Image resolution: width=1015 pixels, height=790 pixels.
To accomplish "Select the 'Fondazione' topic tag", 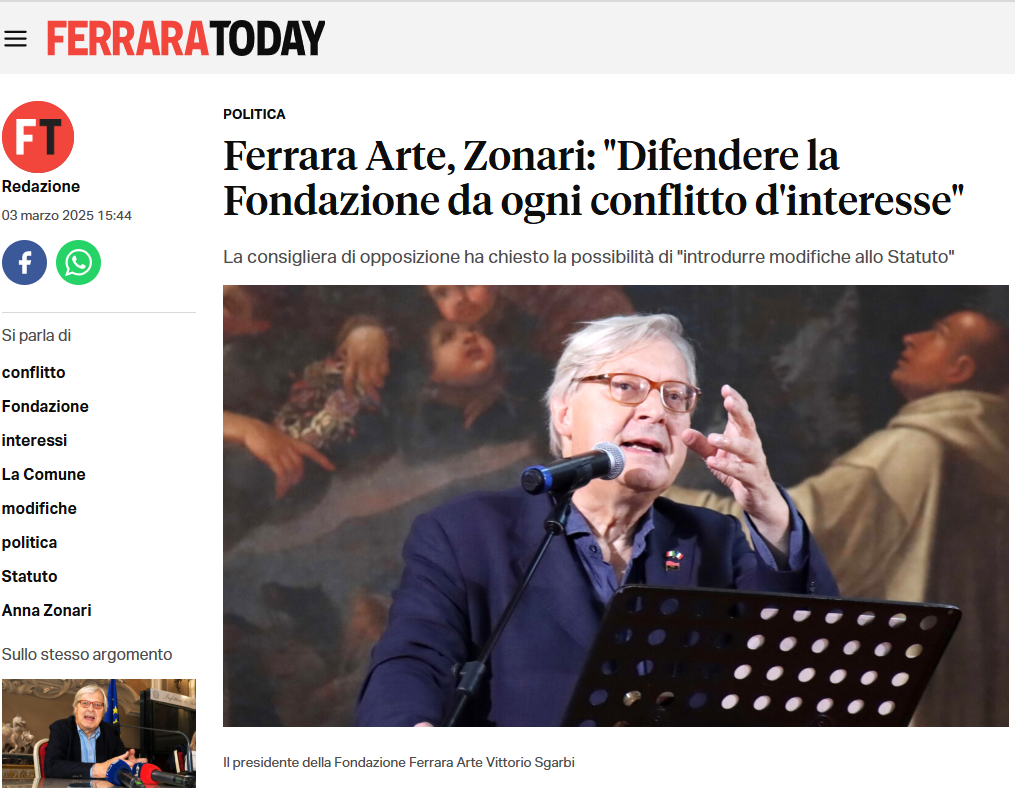I will (x=45, y=406).
